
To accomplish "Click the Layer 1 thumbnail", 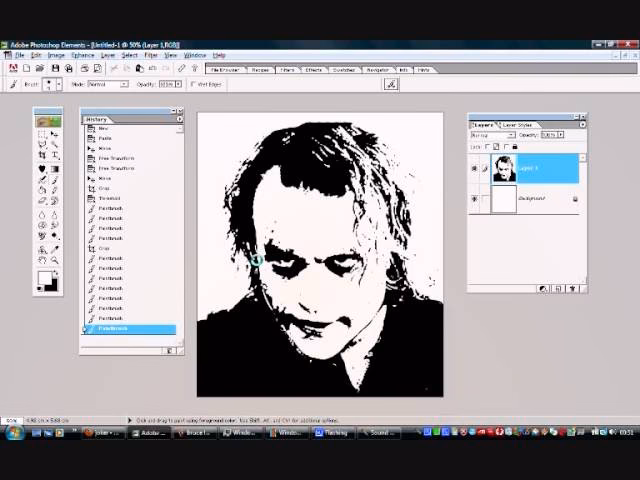I will coord(504,168).
